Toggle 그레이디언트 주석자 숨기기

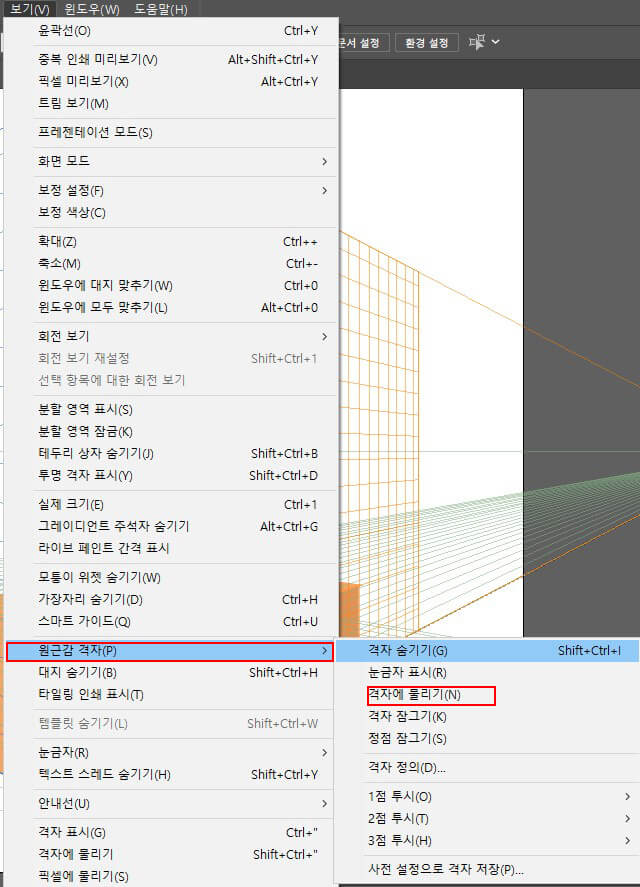(170, 527)
